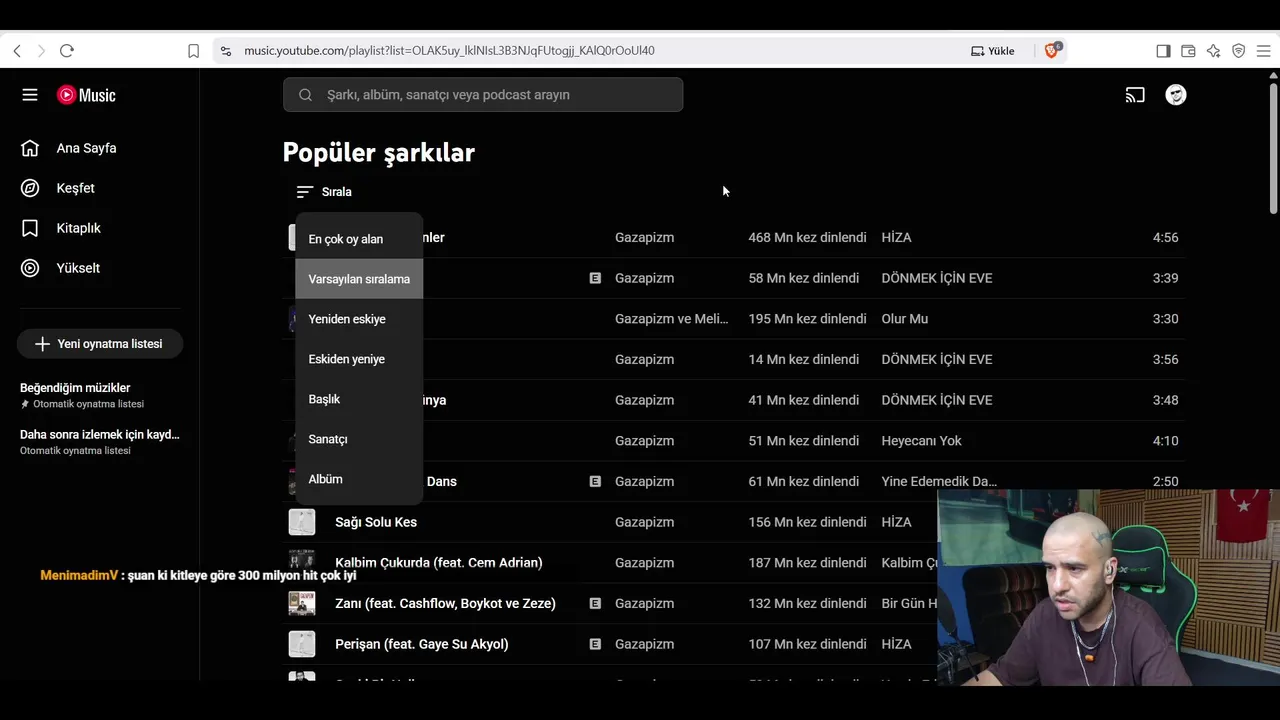1280x720 pixels.
Task: Sort by Sanatçı
Action: tap(359, 439)
